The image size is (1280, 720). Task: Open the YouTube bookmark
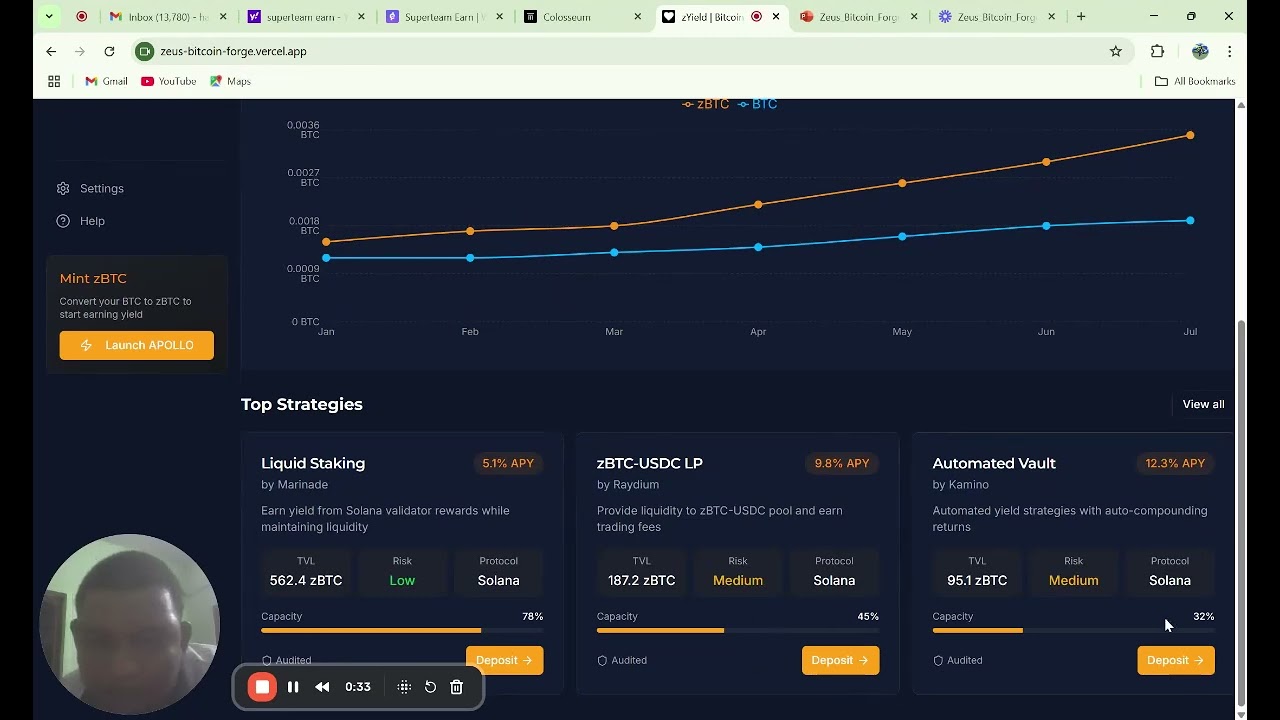point(168,81)
